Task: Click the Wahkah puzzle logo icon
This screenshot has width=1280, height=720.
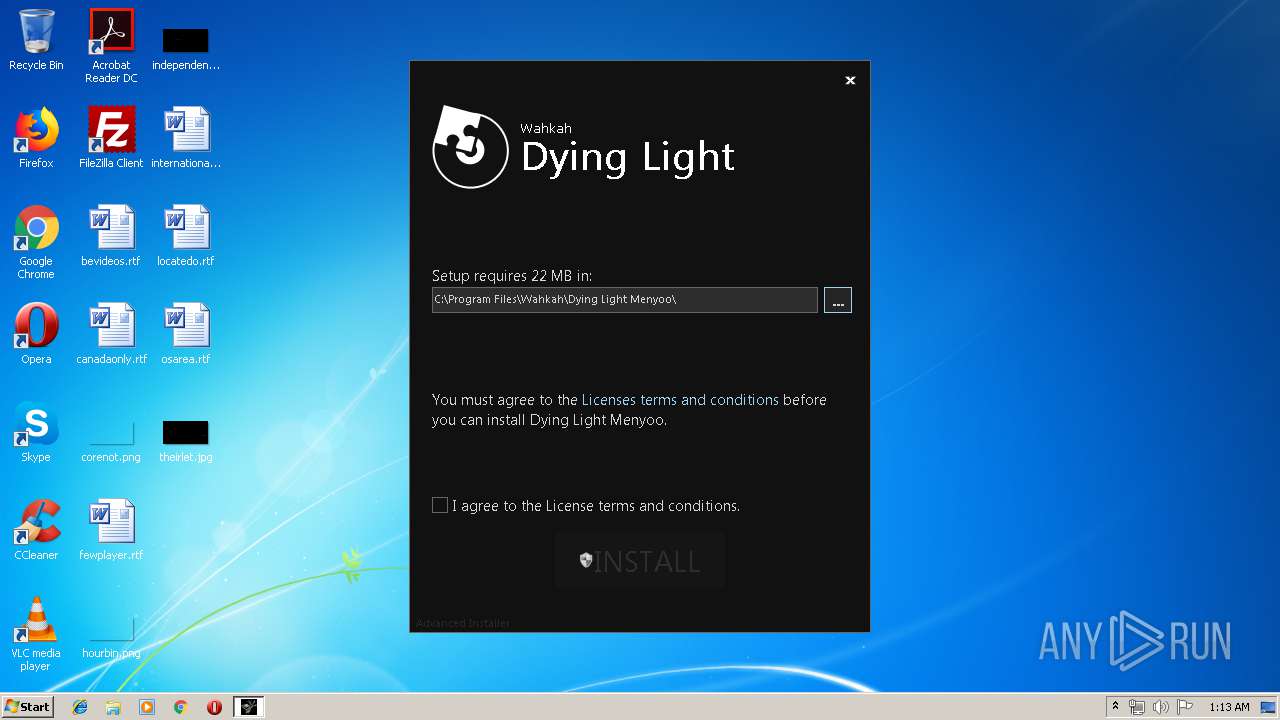Action: (471, 147)
